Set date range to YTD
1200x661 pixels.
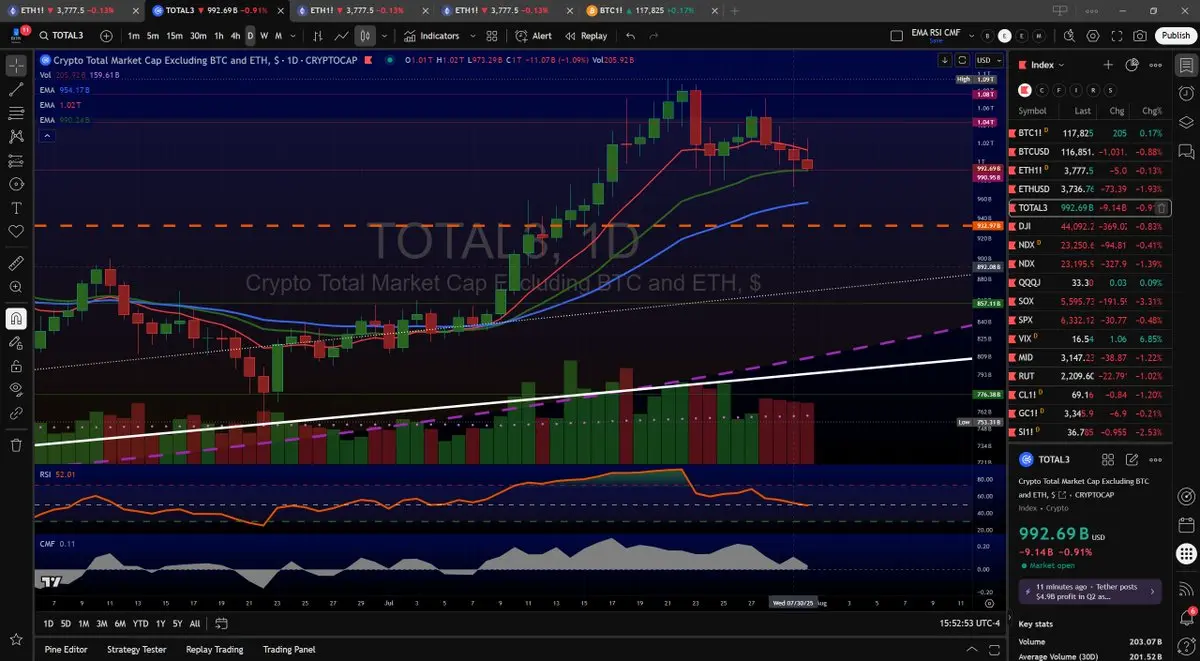click(x=140, y=623)
